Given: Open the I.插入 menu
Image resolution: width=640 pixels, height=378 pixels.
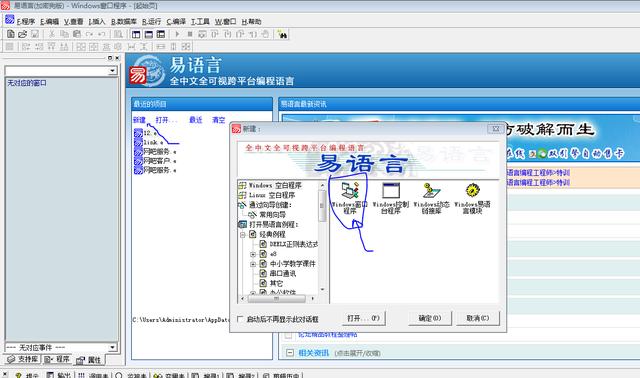Looking at the screenshot, I should 97,22.
